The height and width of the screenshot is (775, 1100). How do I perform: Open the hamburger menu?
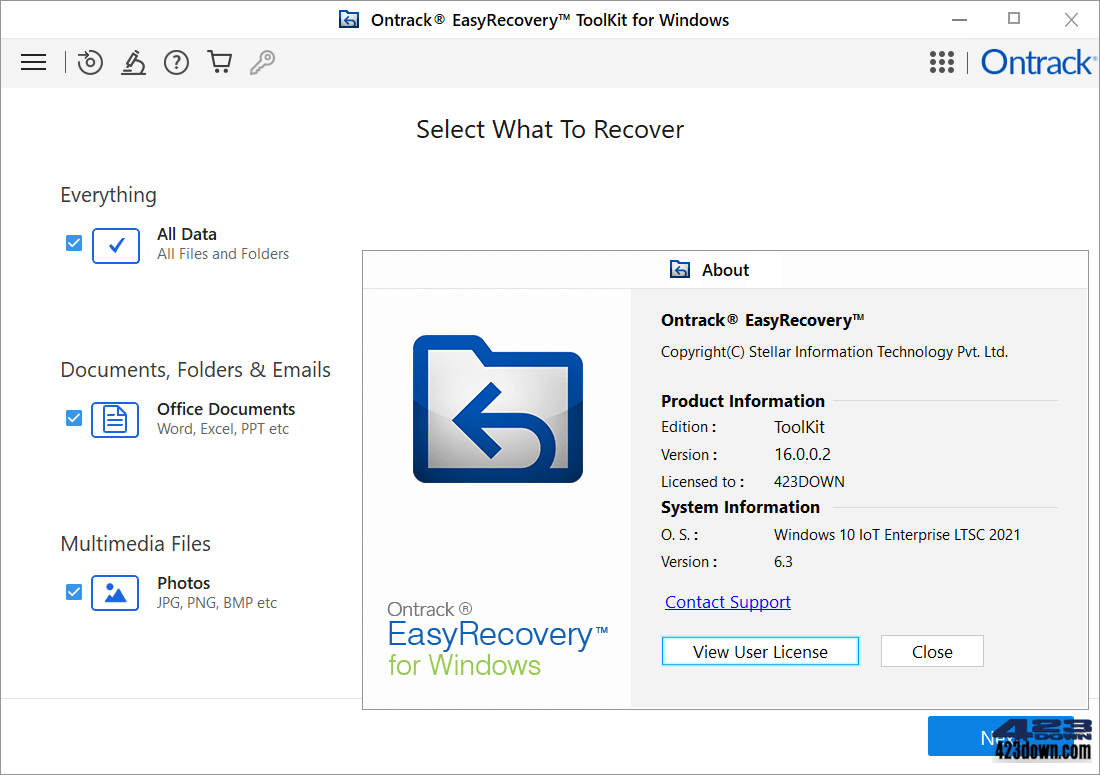click(33, 62)
